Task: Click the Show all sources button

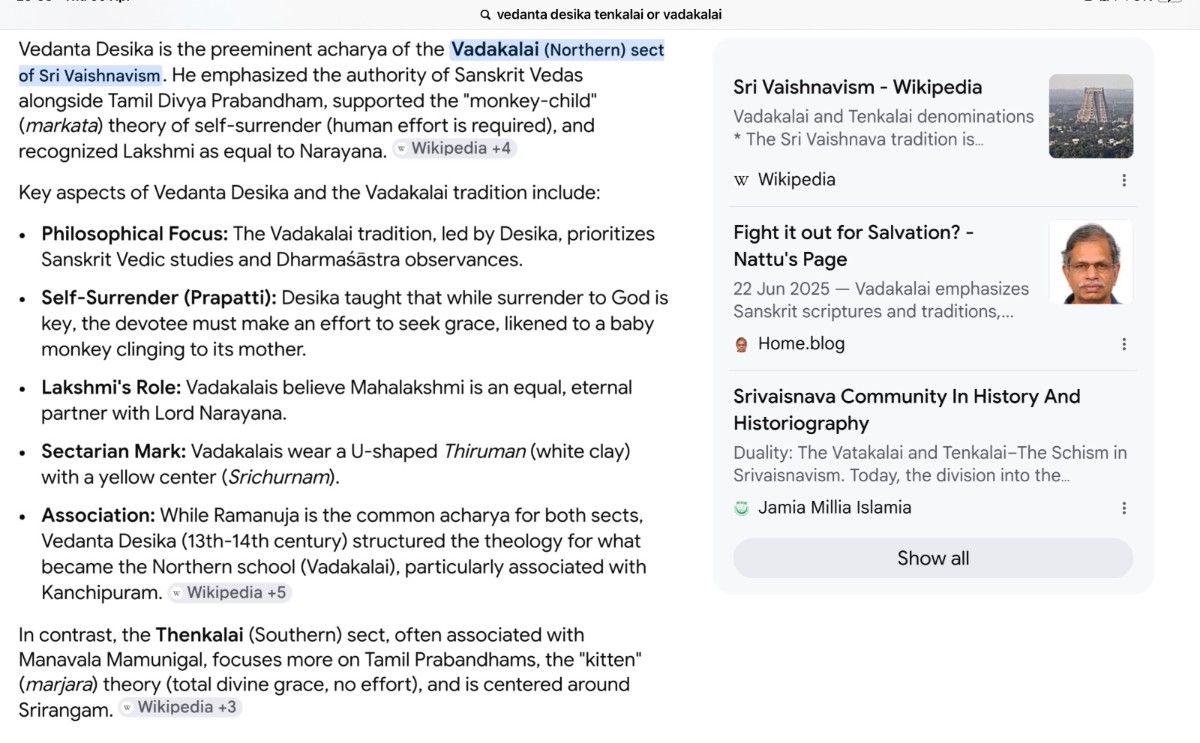Action: 933,558
